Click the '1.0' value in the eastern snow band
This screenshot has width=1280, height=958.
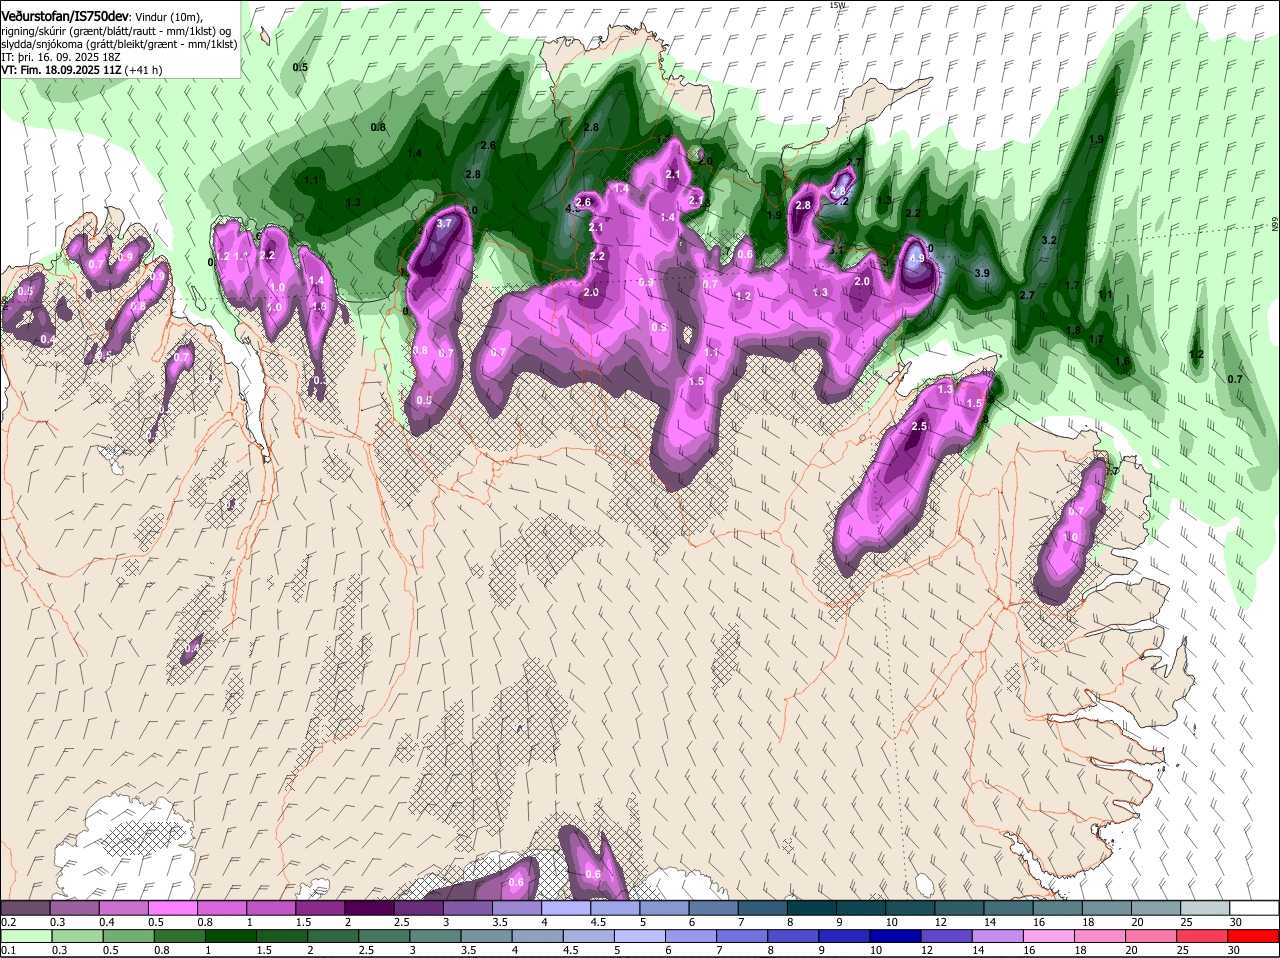[x=1071, y=537]
